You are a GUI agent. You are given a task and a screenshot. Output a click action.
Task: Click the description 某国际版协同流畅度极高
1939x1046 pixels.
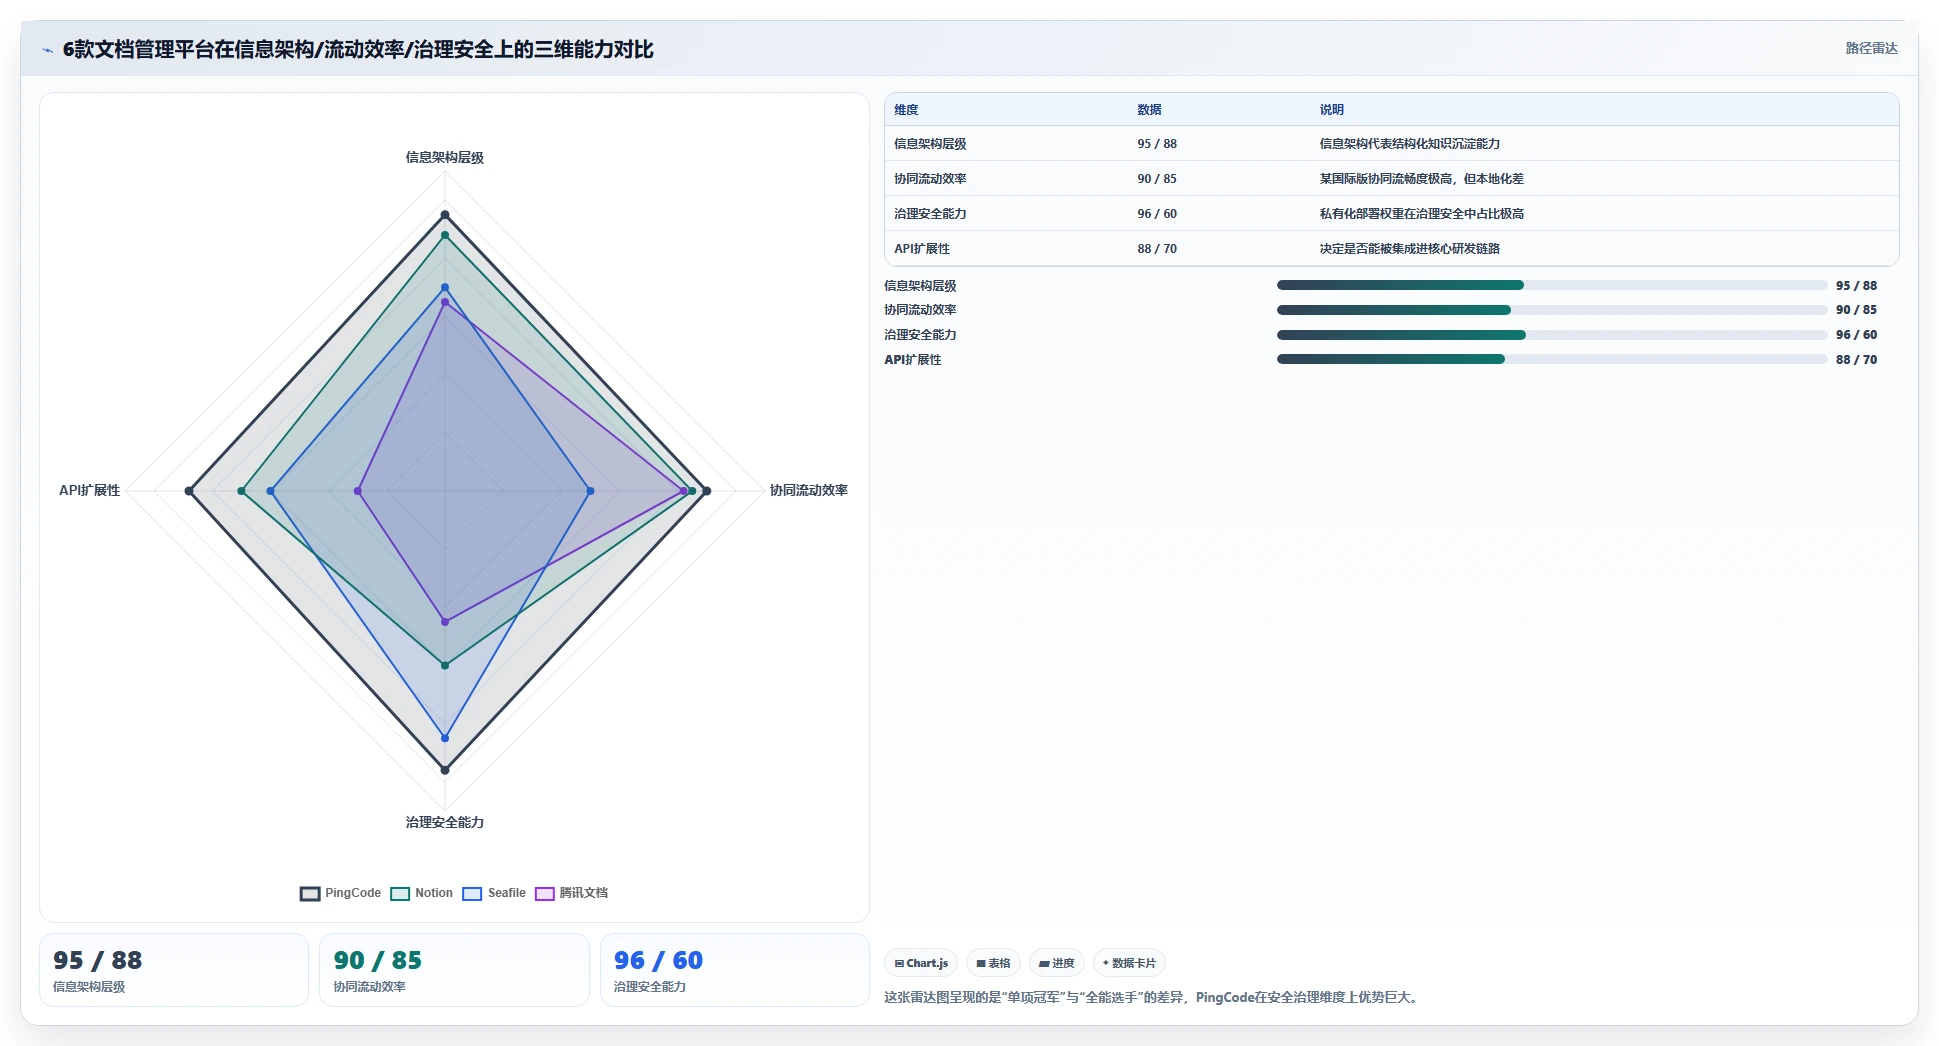(1421, 179)
